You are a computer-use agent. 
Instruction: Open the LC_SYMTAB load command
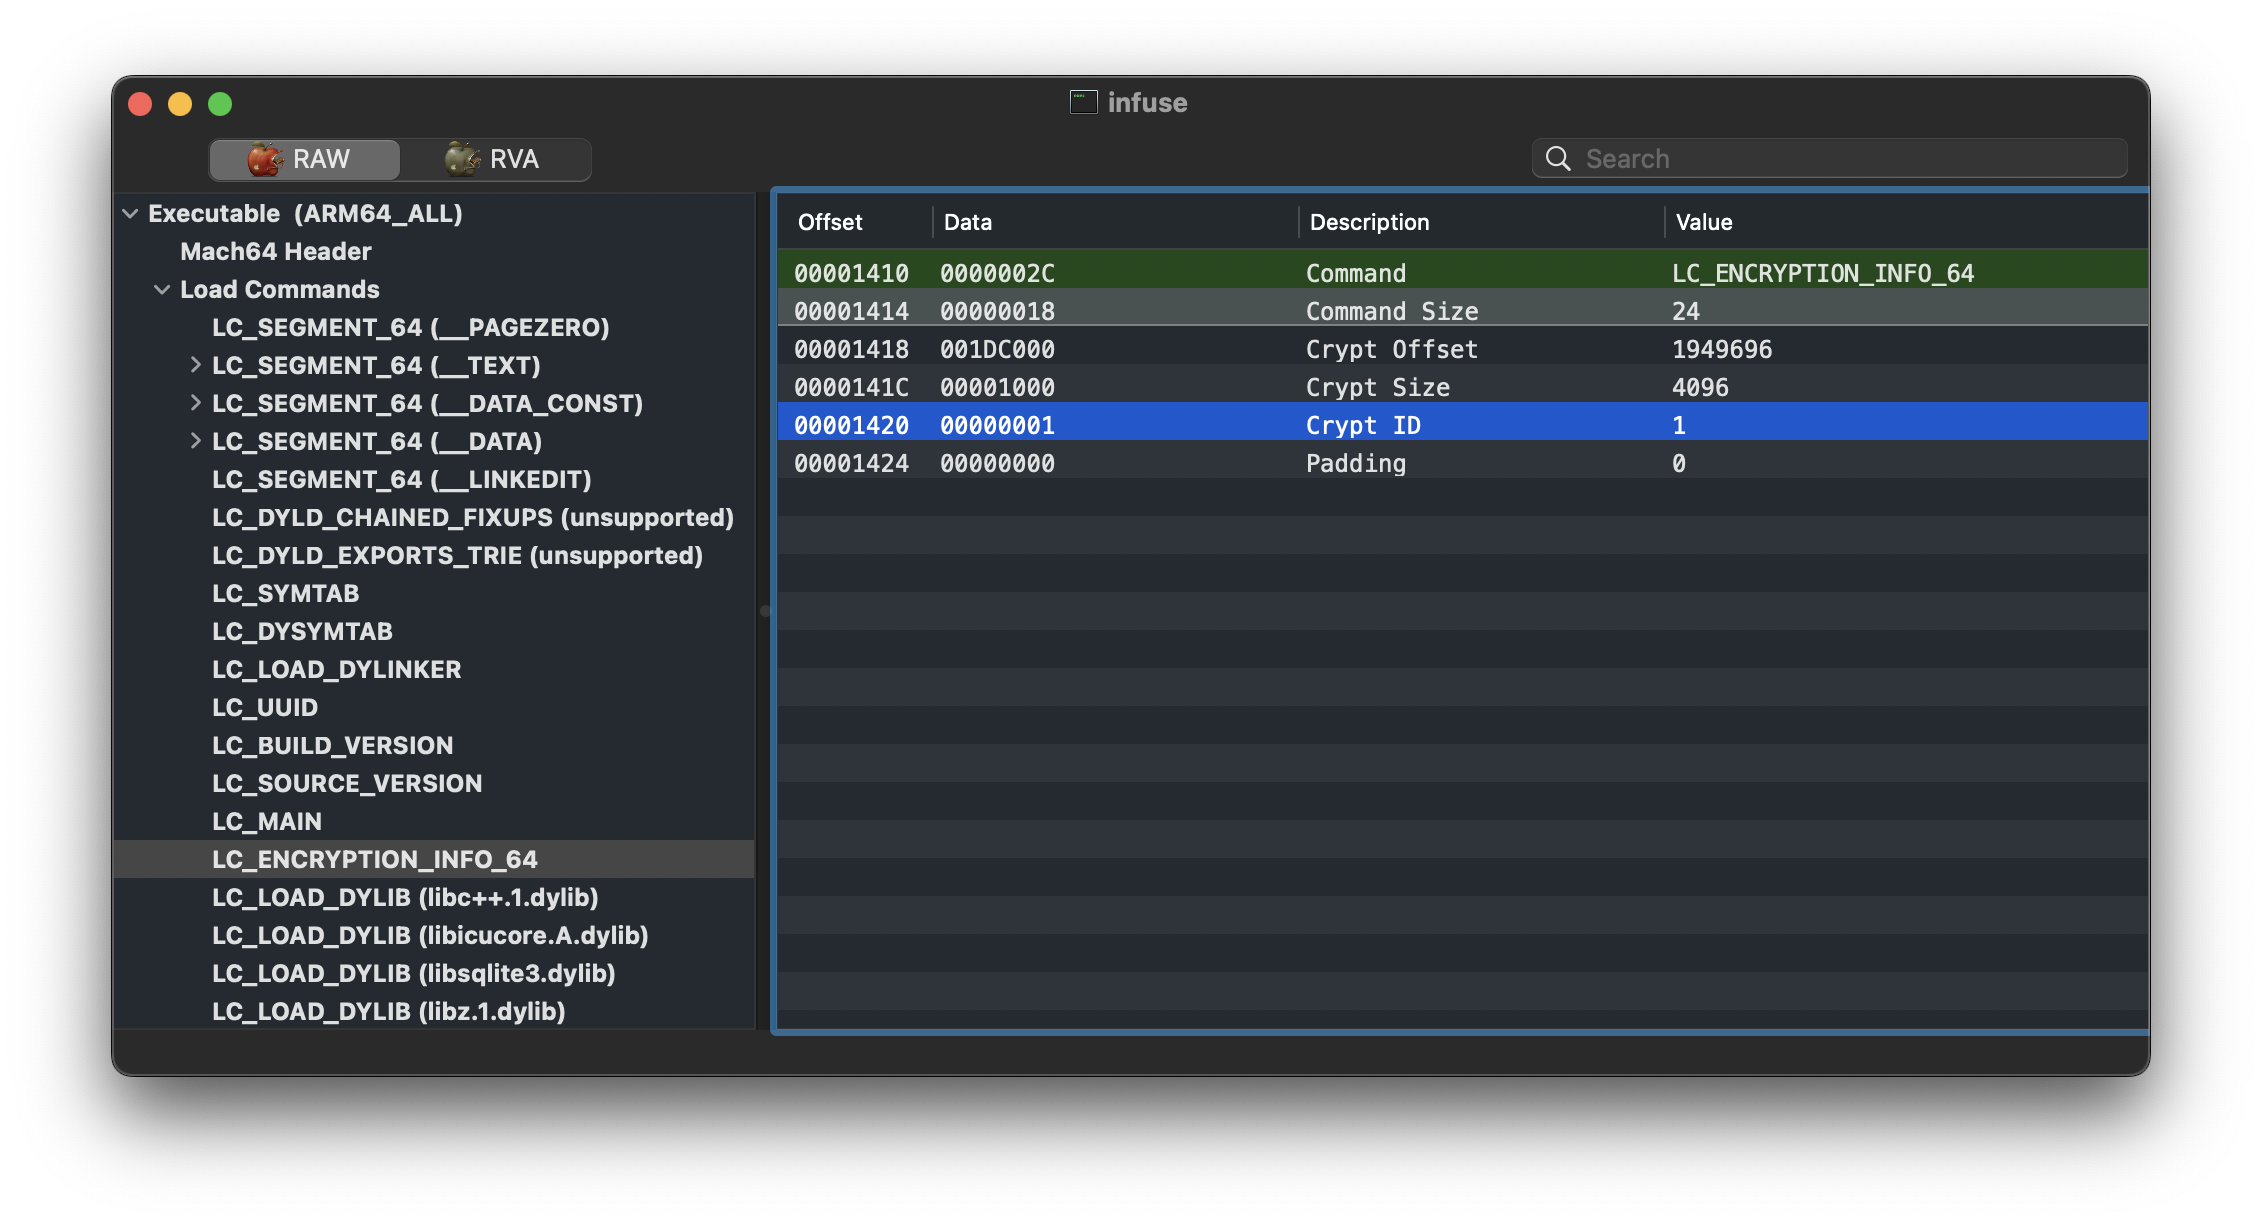coord(285,593)
